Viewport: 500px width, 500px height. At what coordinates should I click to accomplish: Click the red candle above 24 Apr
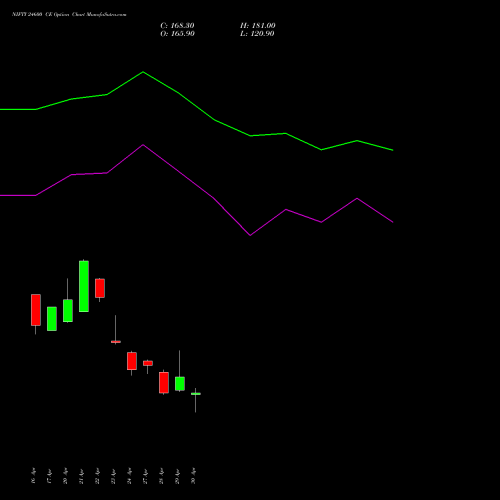point(132,361)
